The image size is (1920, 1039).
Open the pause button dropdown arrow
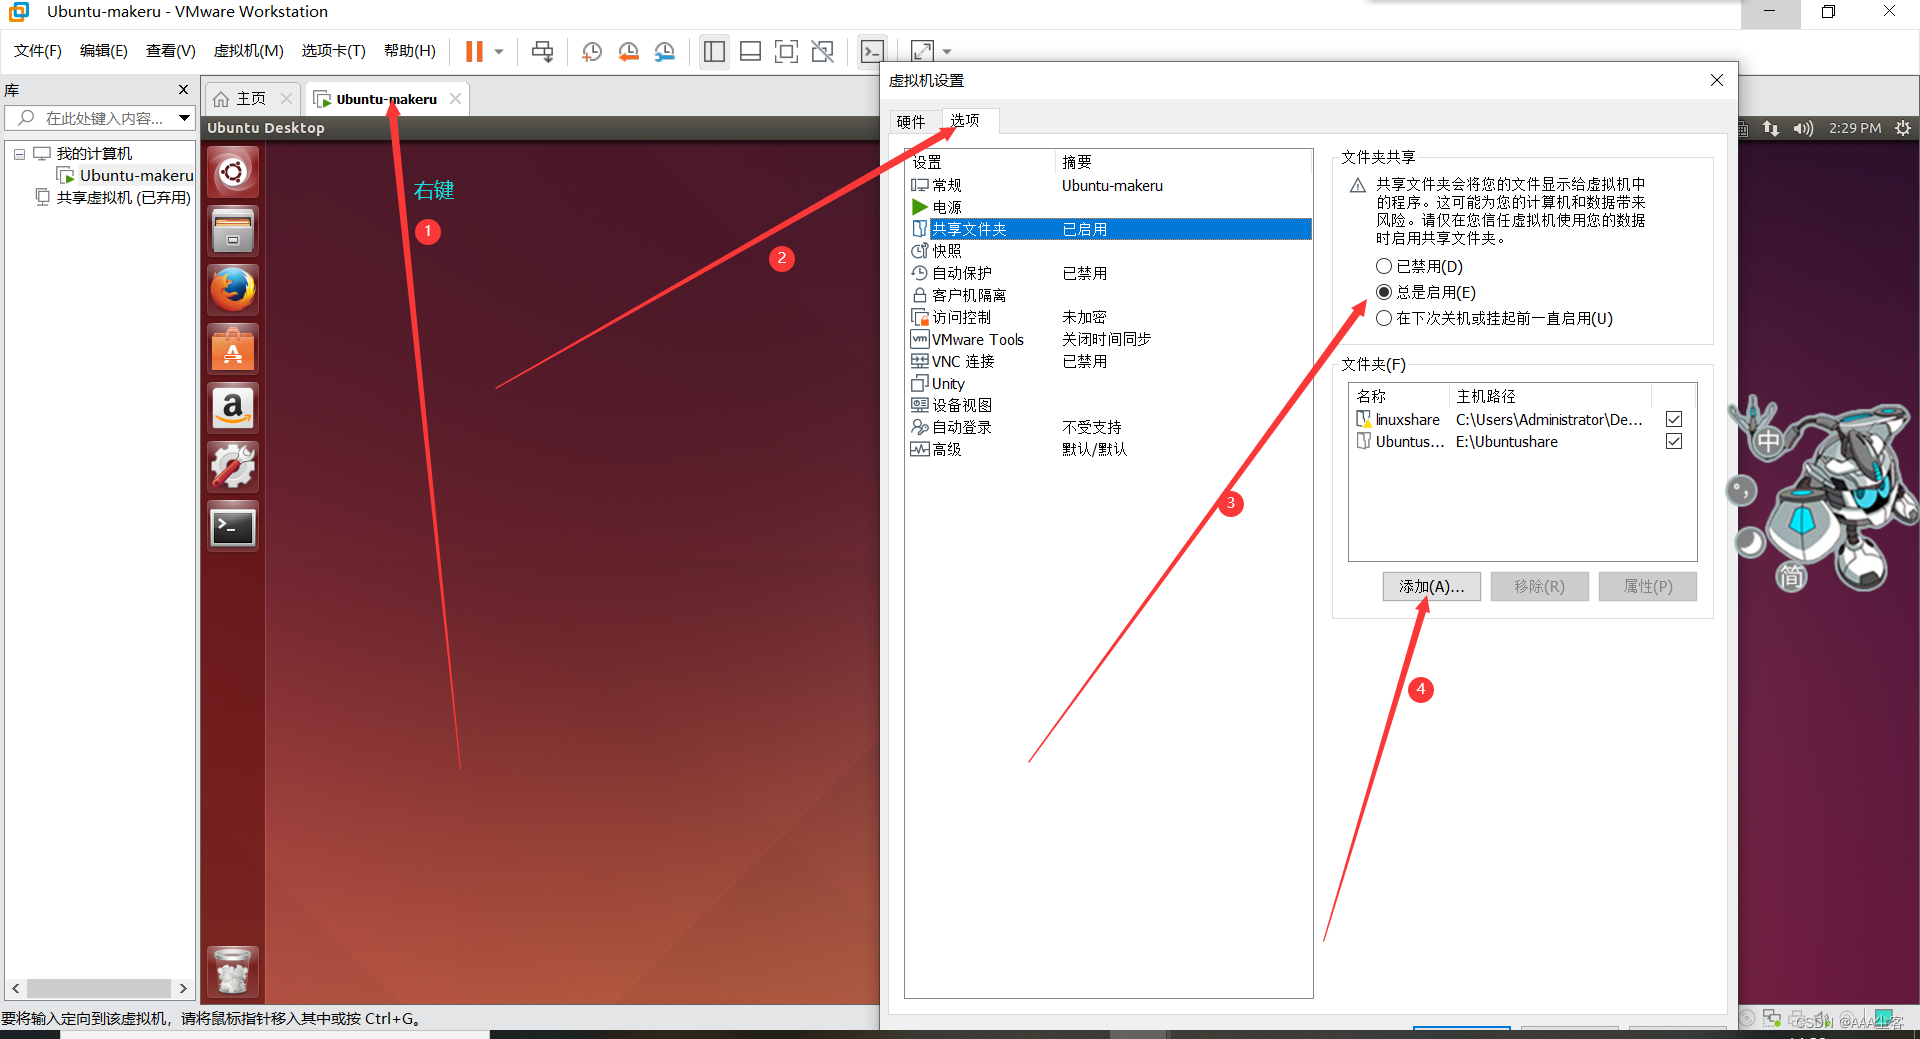click(x=499, y=51)
